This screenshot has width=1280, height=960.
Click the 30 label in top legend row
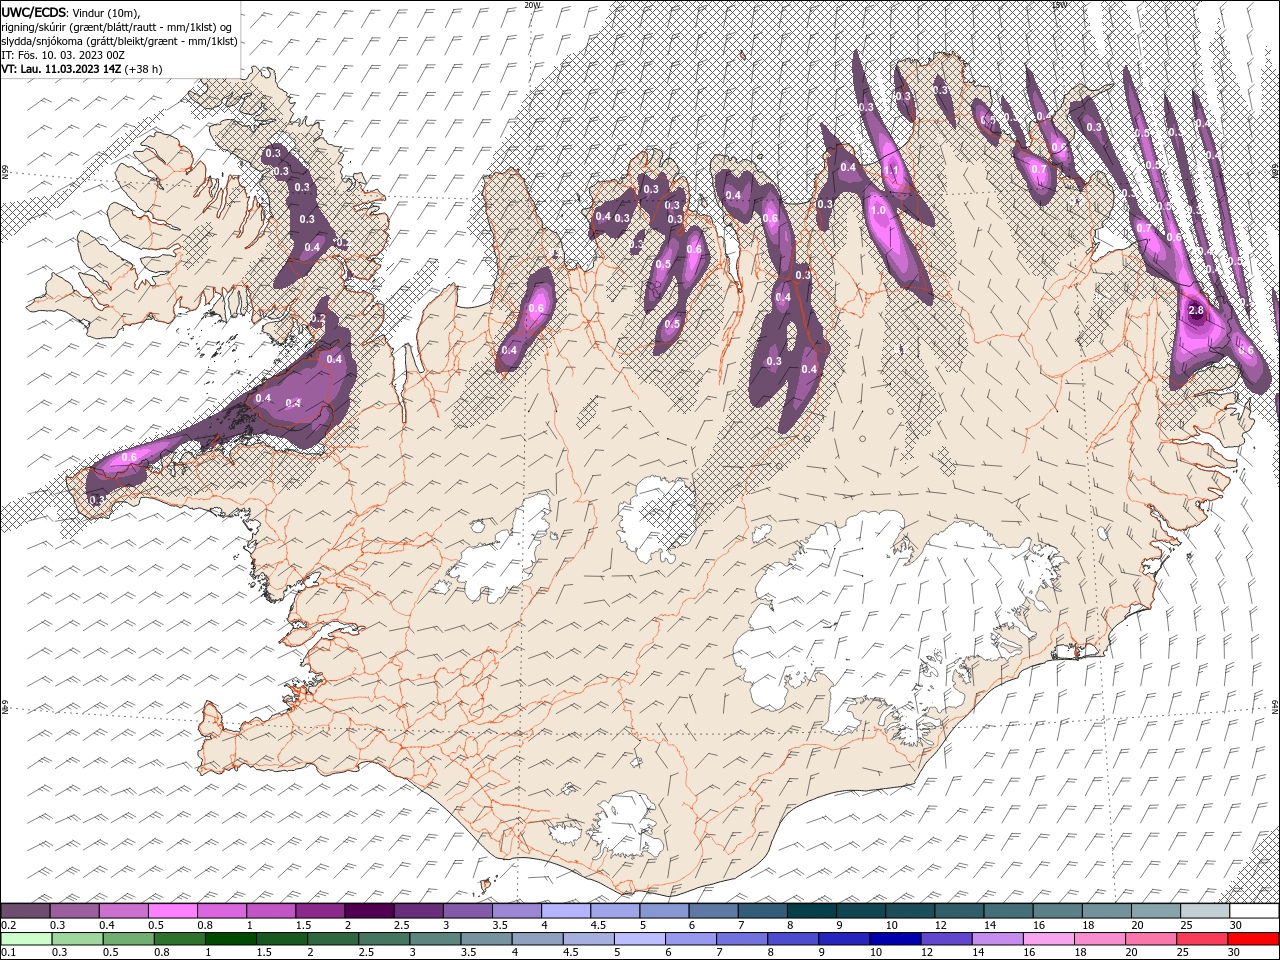click(1236, 925)
